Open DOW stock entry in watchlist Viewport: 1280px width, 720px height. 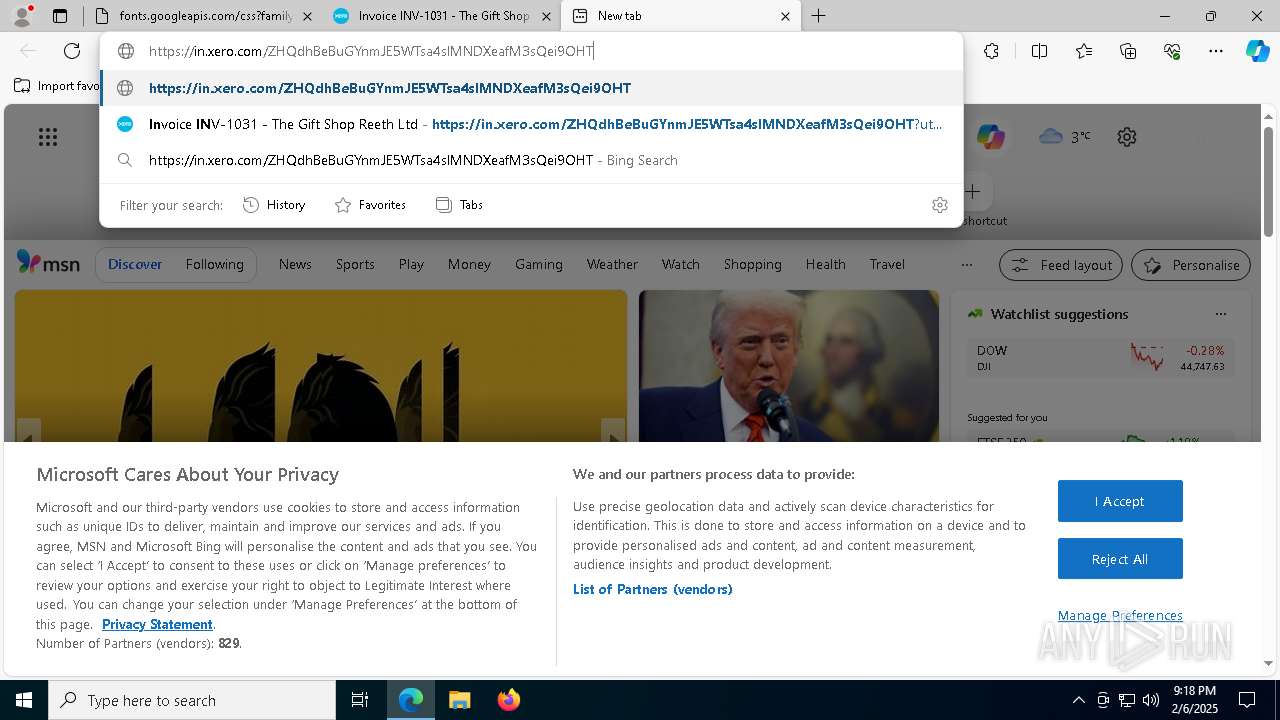point(1100,358)
